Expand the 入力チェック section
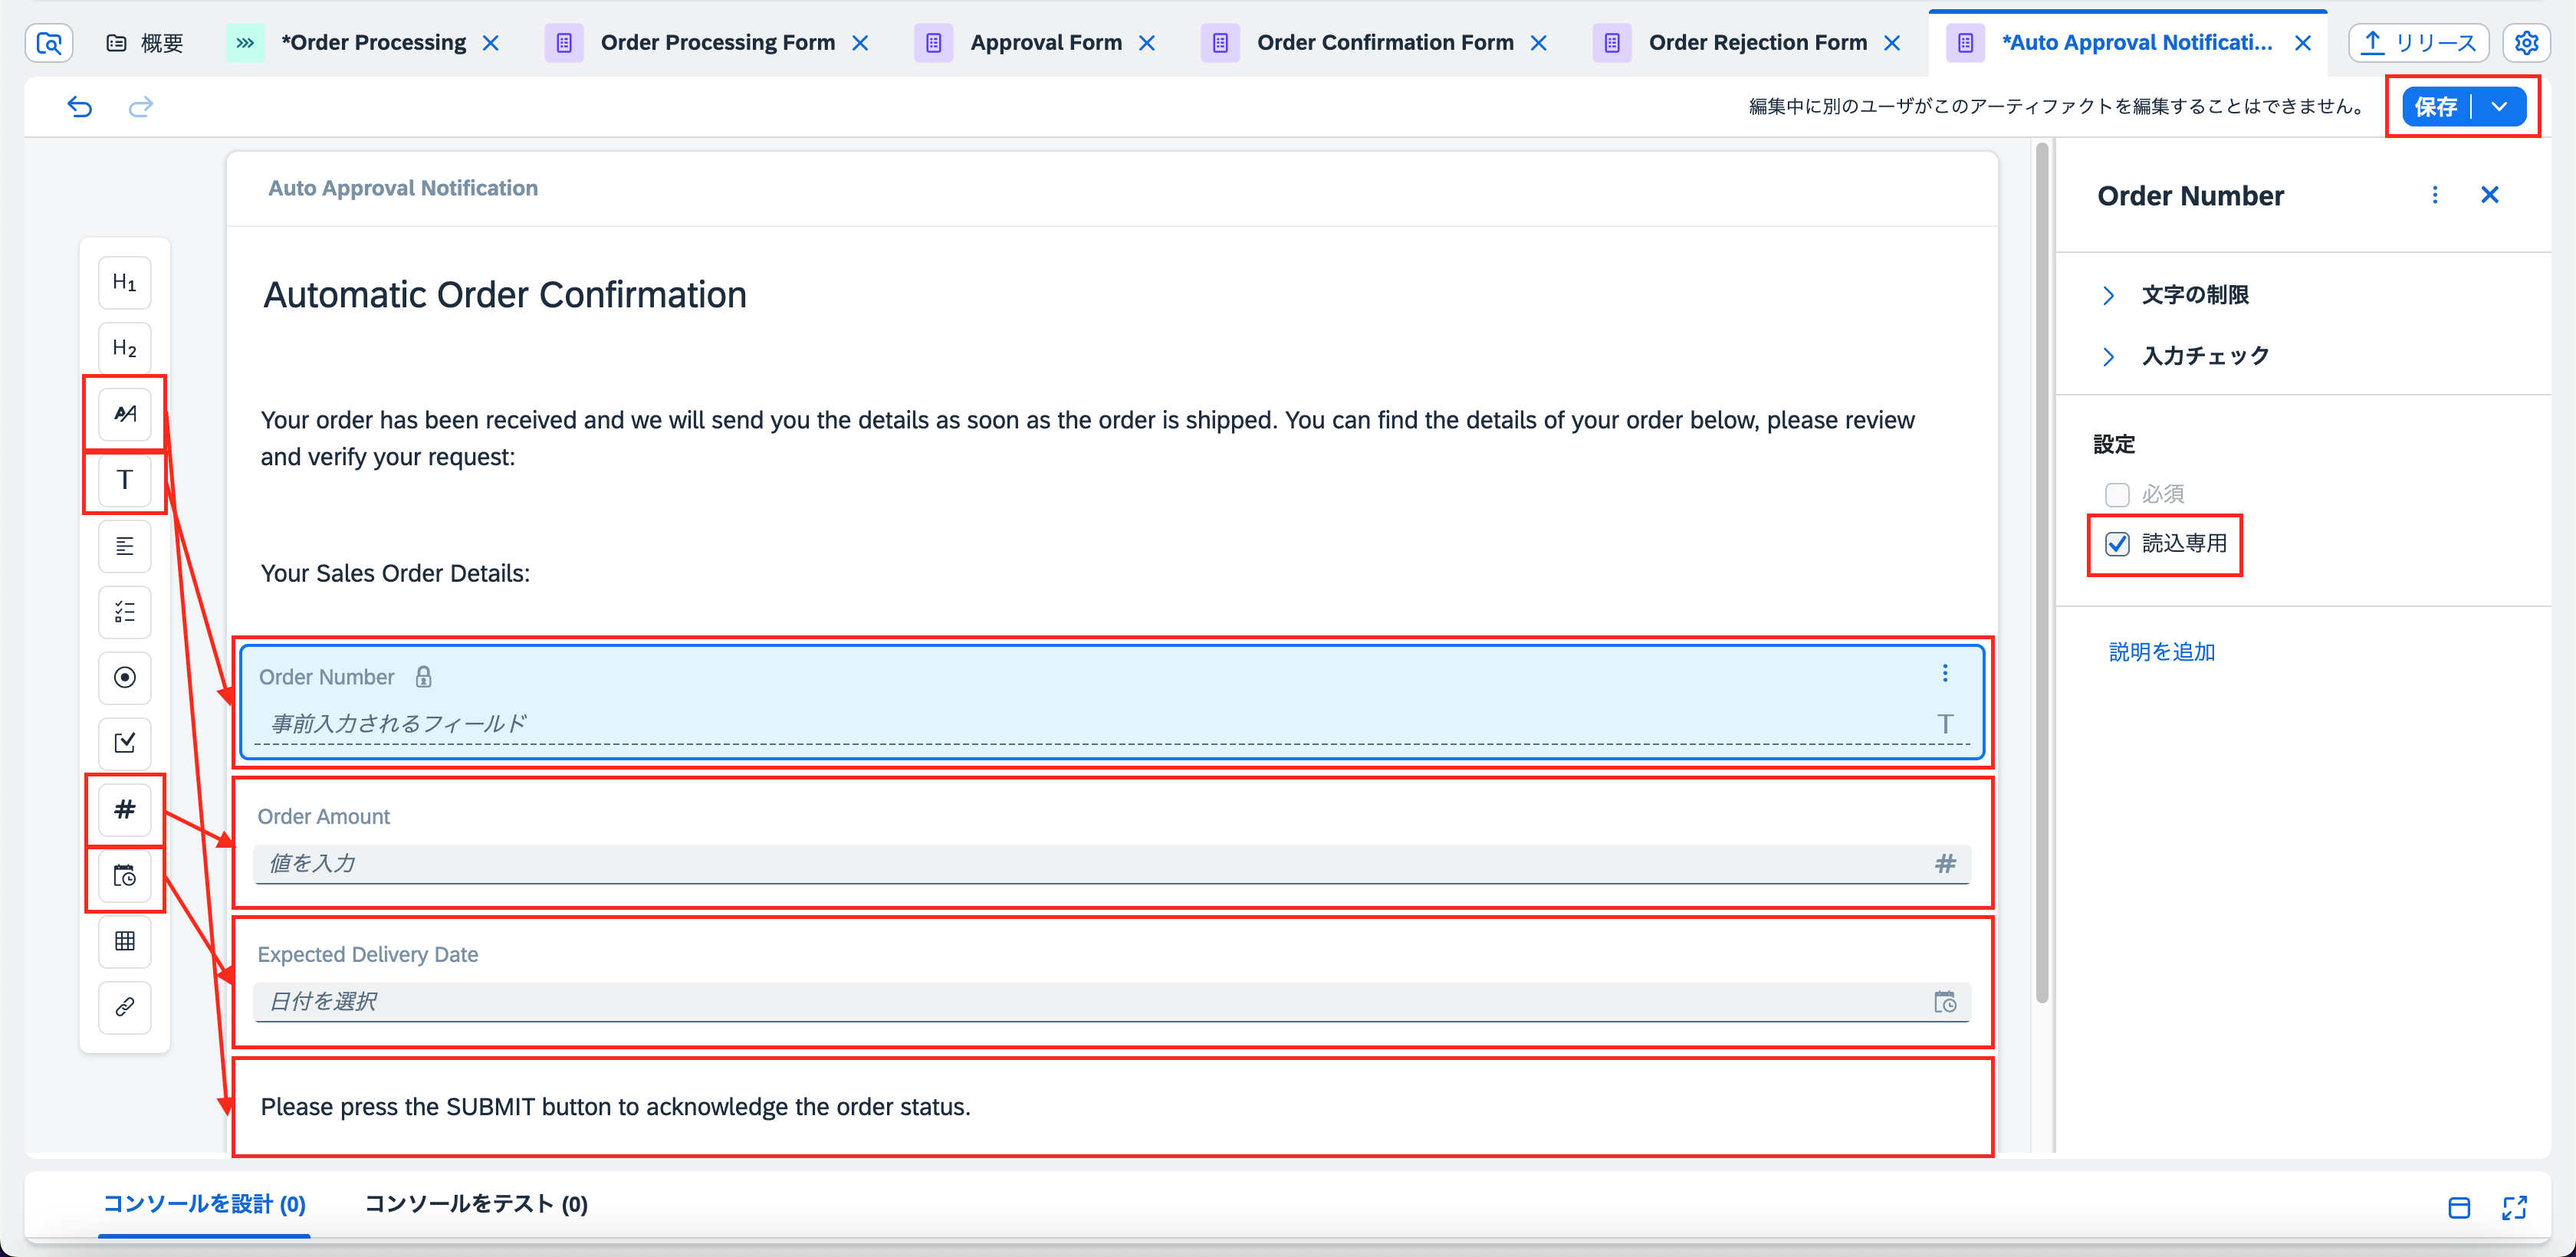Image resolution: width=2576 pixels, height=1257 pixels. pos(2108,356)
